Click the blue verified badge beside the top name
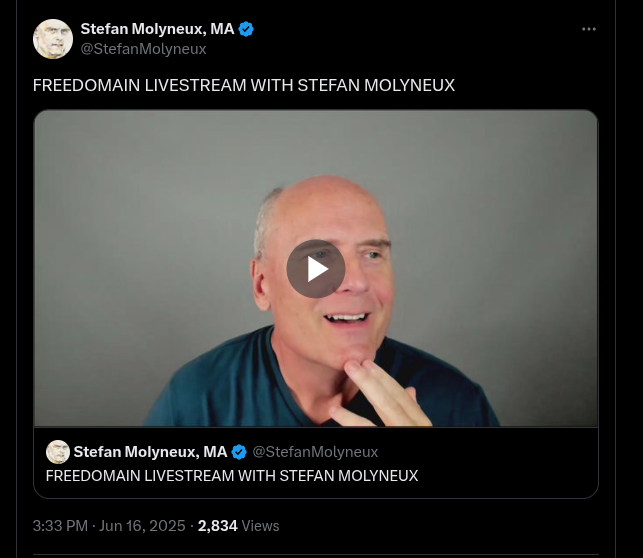 click(246, 29)
